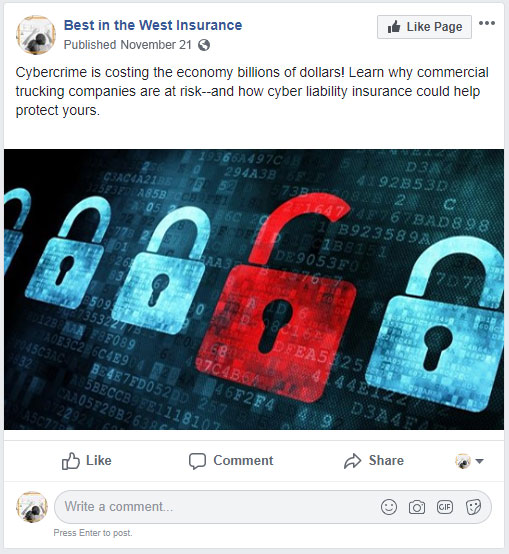This screenshot has height=554, width=509.
Task: Click the Published November 21 timestamp
Action: pyautogui.click(x=128, y=45)
